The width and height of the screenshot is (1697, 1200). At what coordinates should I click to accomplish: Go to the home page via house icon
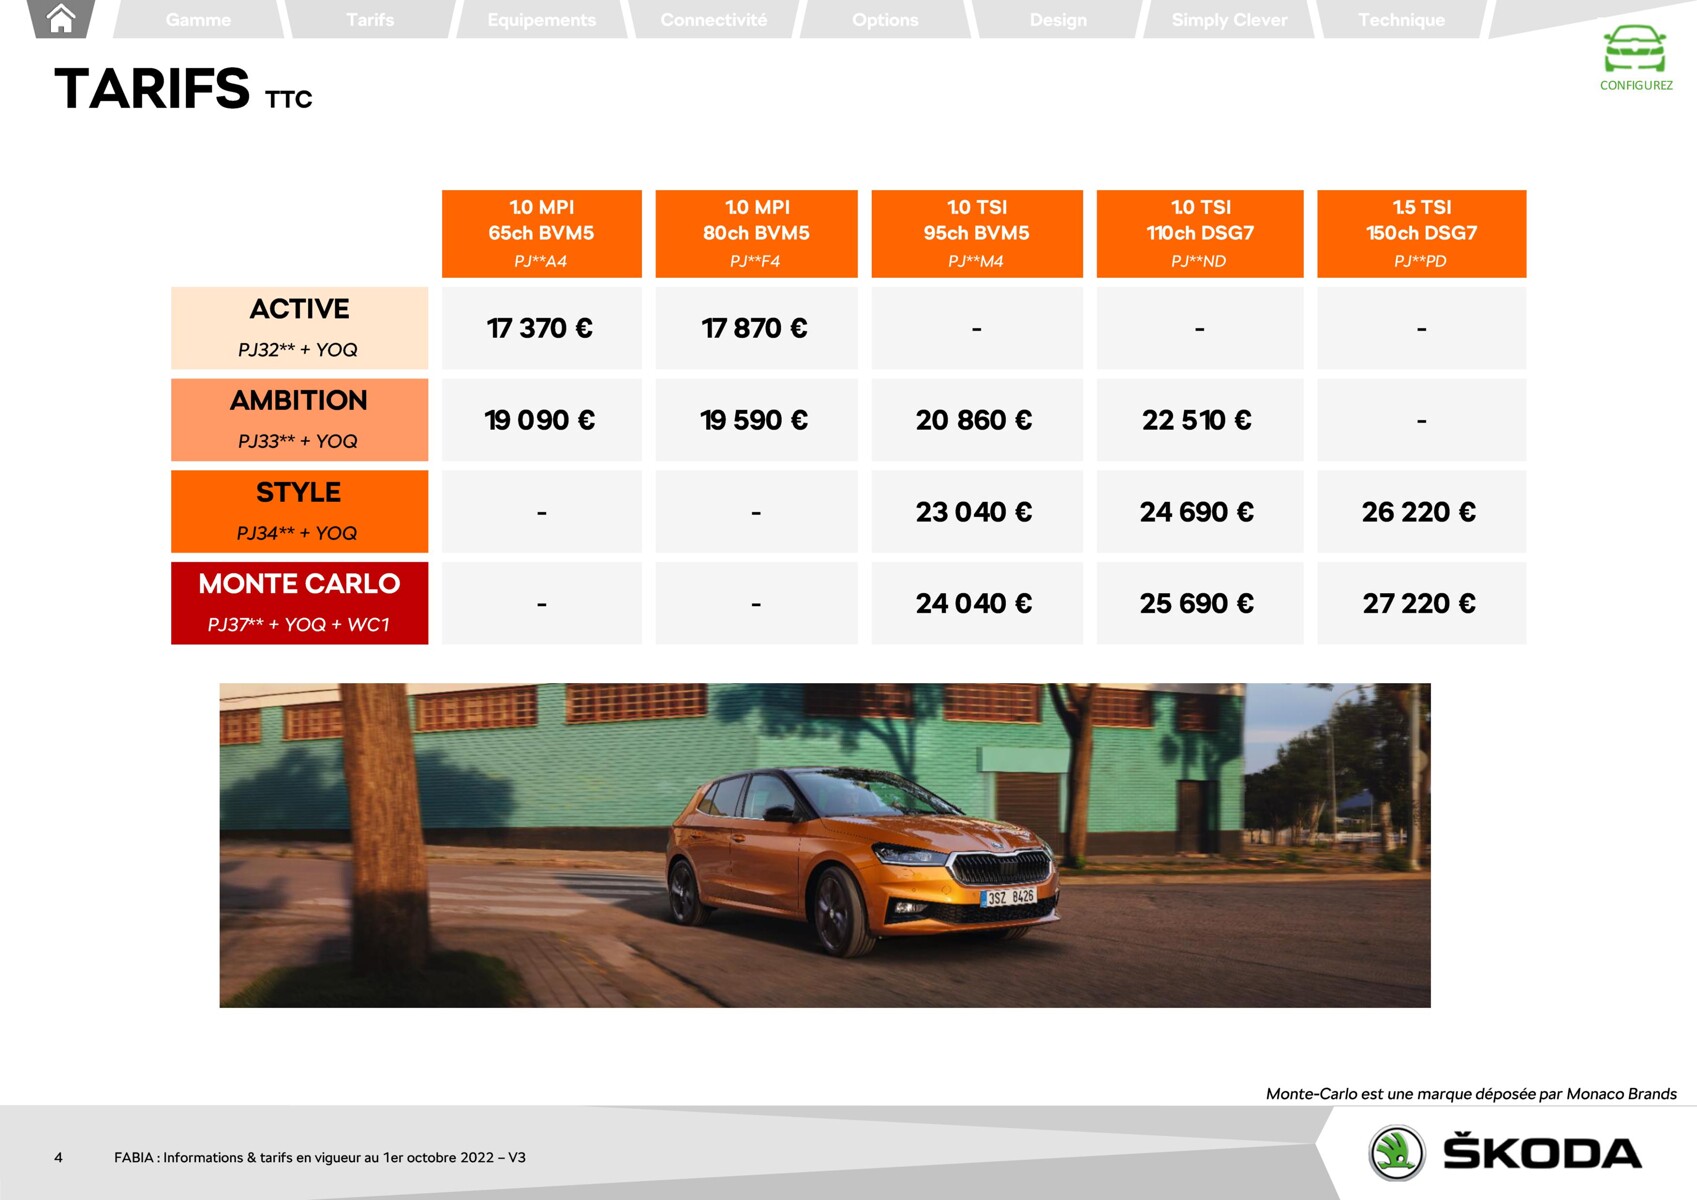point(61,17)
